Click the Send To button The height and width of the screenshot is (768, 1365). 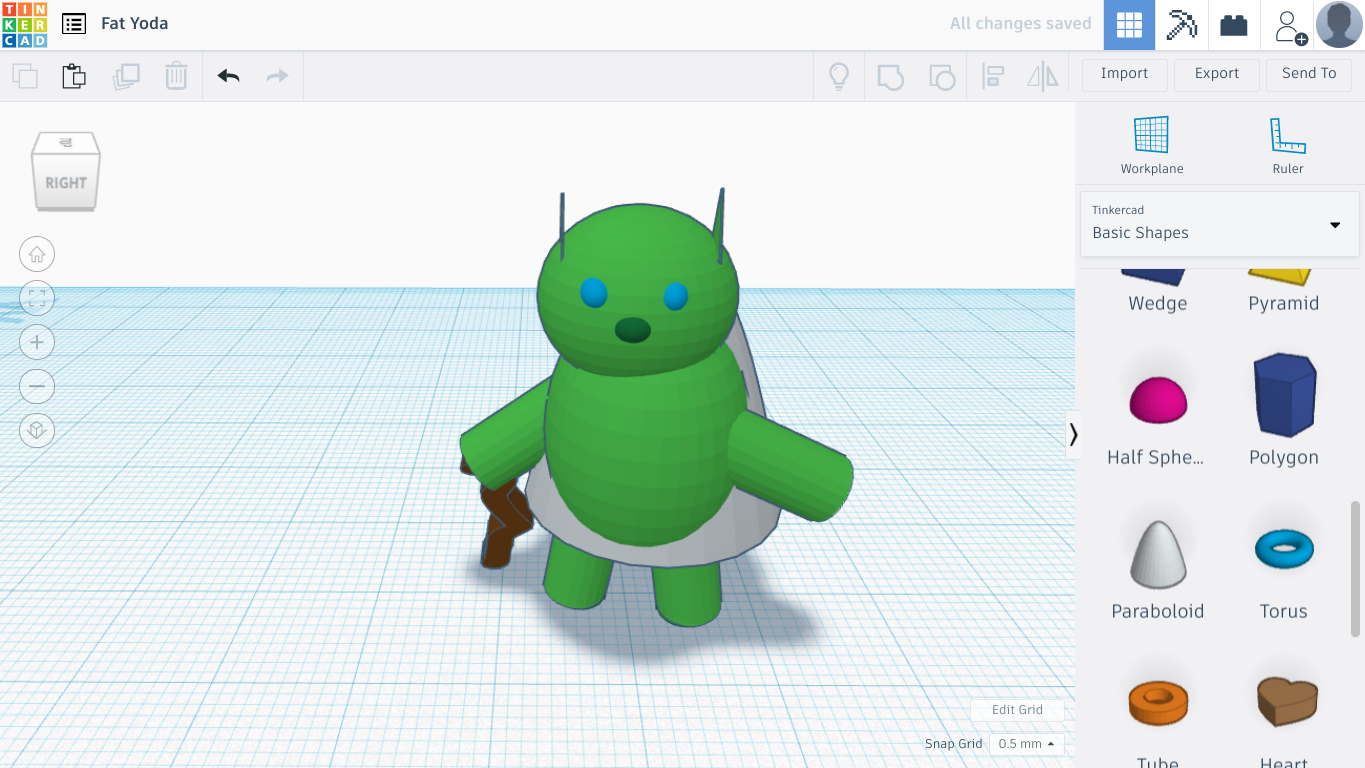pos(1309,74)
